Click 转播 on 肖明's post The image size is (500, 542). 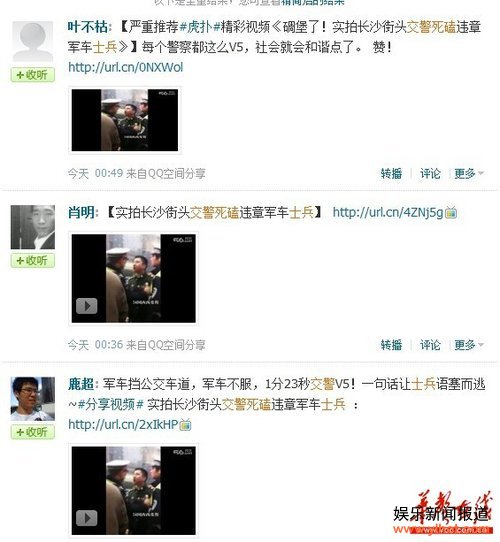pos(391,345)
